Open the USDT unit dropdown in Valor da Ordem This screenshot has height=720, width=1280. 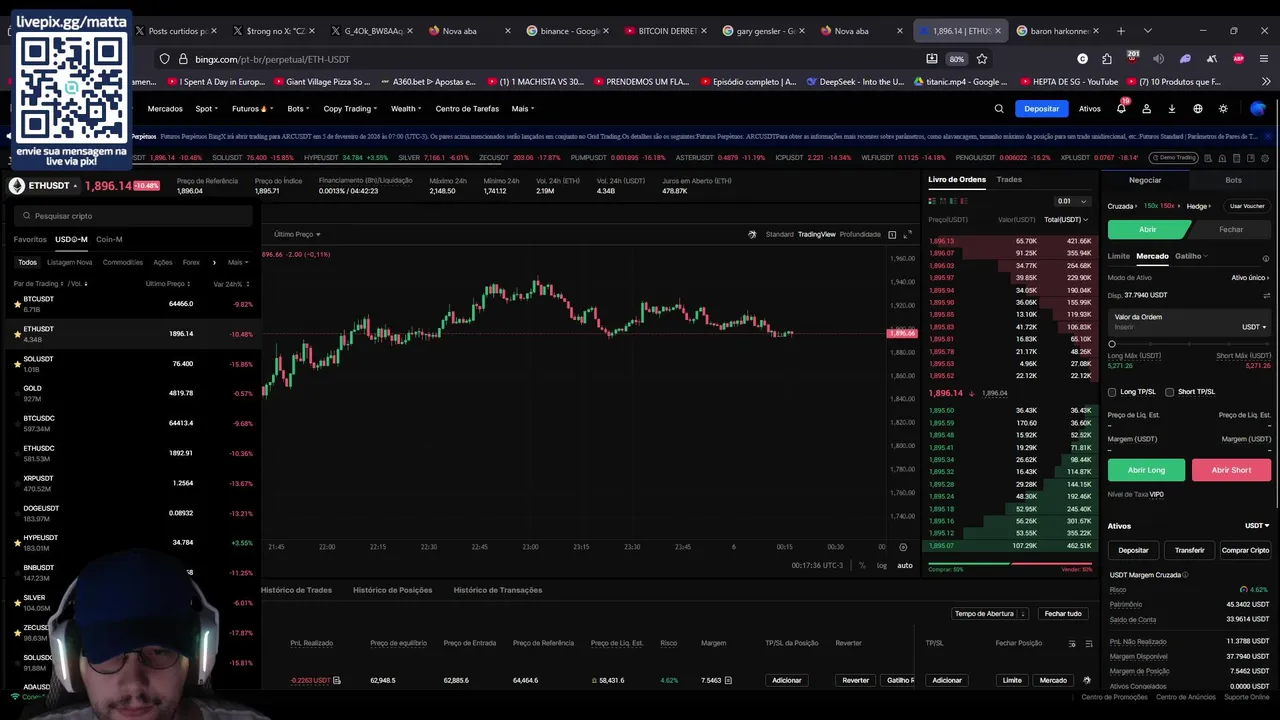click(x=1254, y=327)
